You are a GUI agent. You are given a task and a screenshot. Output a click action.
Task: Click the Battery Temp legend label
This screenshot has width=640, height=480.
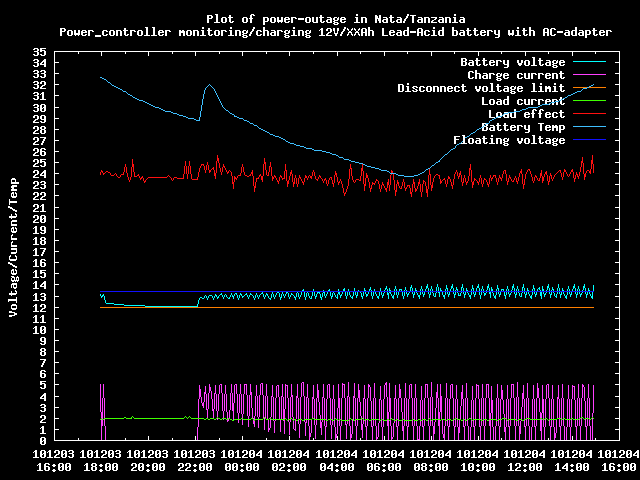pos(522,127)
